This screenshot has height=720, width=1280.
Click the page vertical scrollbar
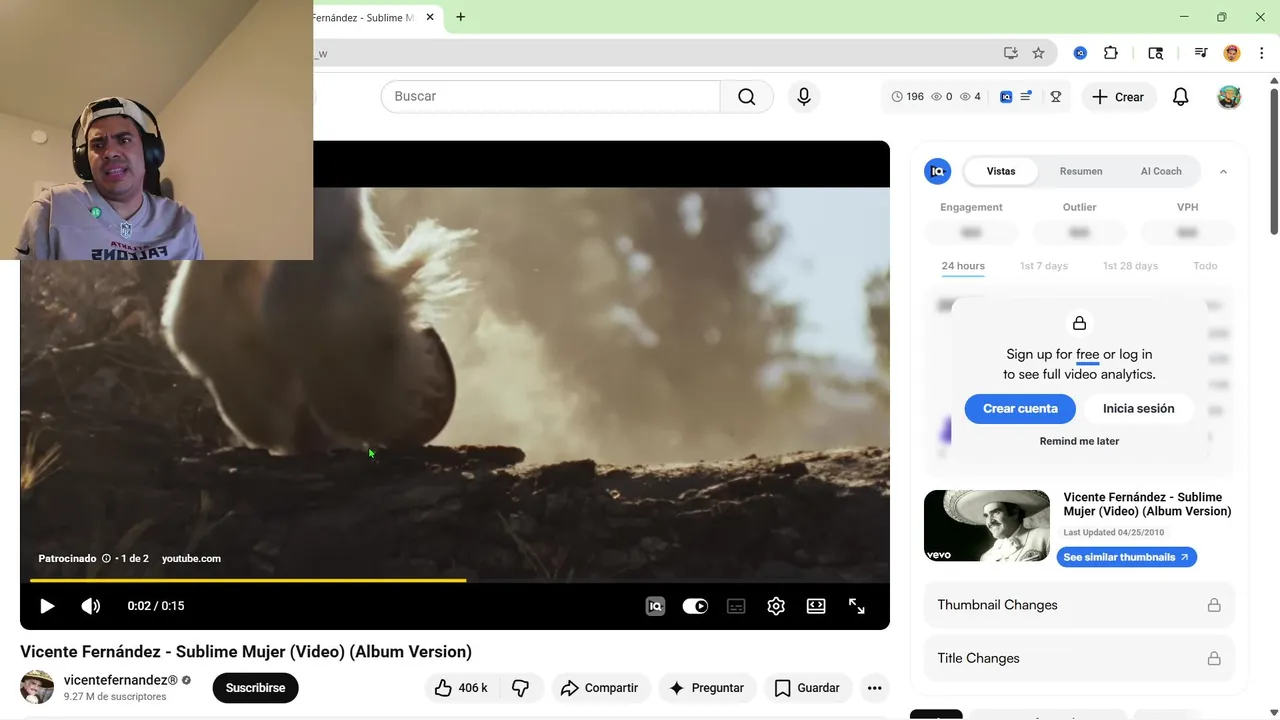click(x=1274, y=160)
